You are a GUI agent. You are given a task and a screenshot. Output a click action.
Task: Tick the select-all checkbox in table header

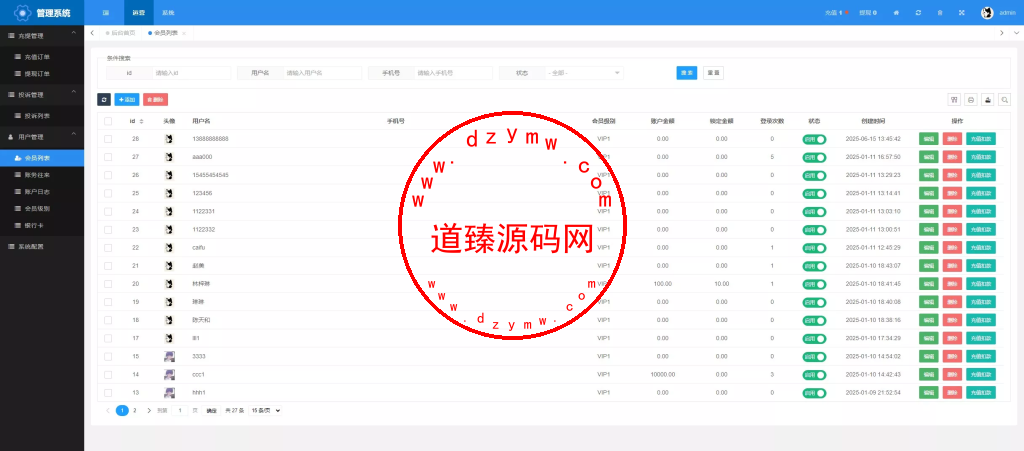click(x=108, y=121)
